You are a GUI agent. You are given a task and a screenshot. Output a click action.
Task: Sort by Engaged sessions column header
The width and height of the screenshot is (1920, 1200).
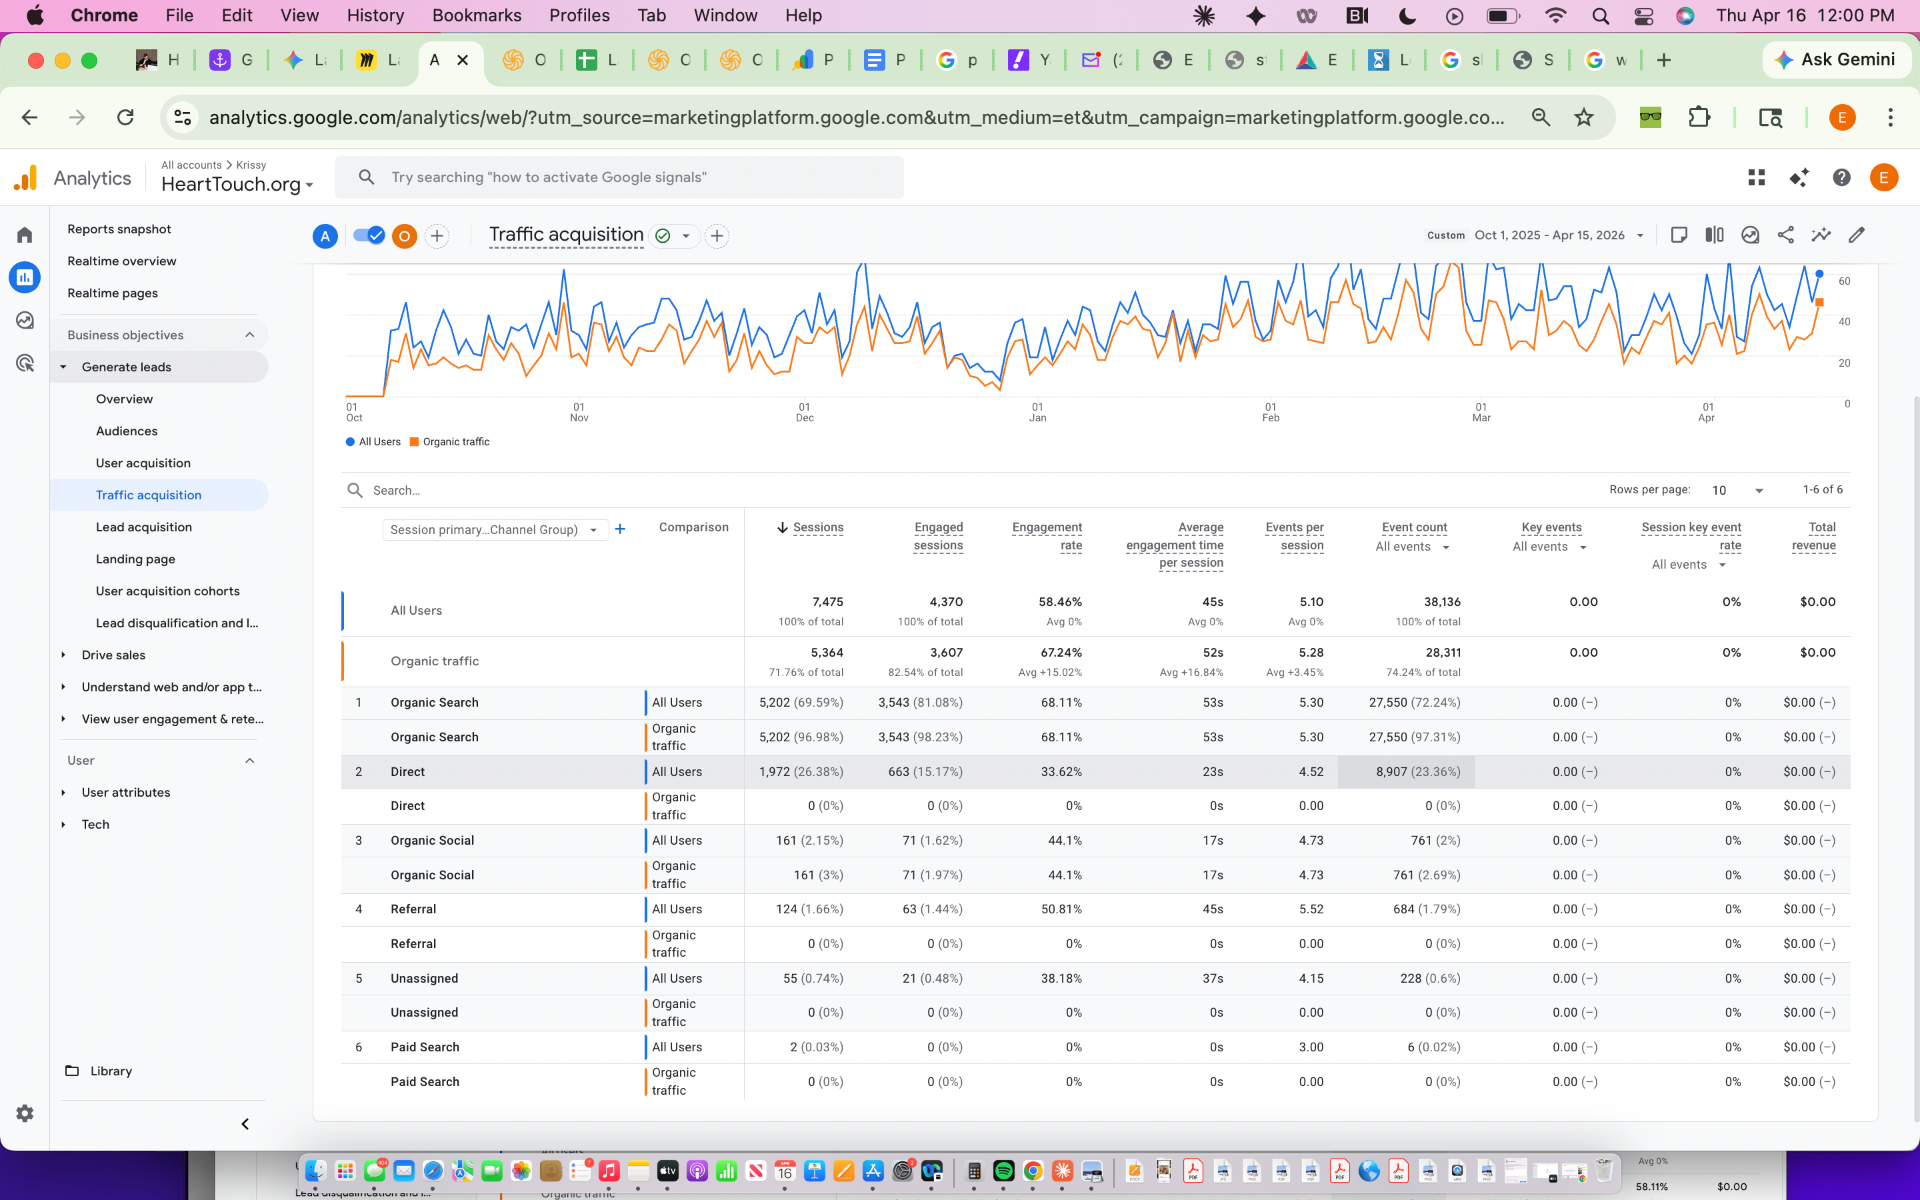pyautogui.click(x=938, y=536)
